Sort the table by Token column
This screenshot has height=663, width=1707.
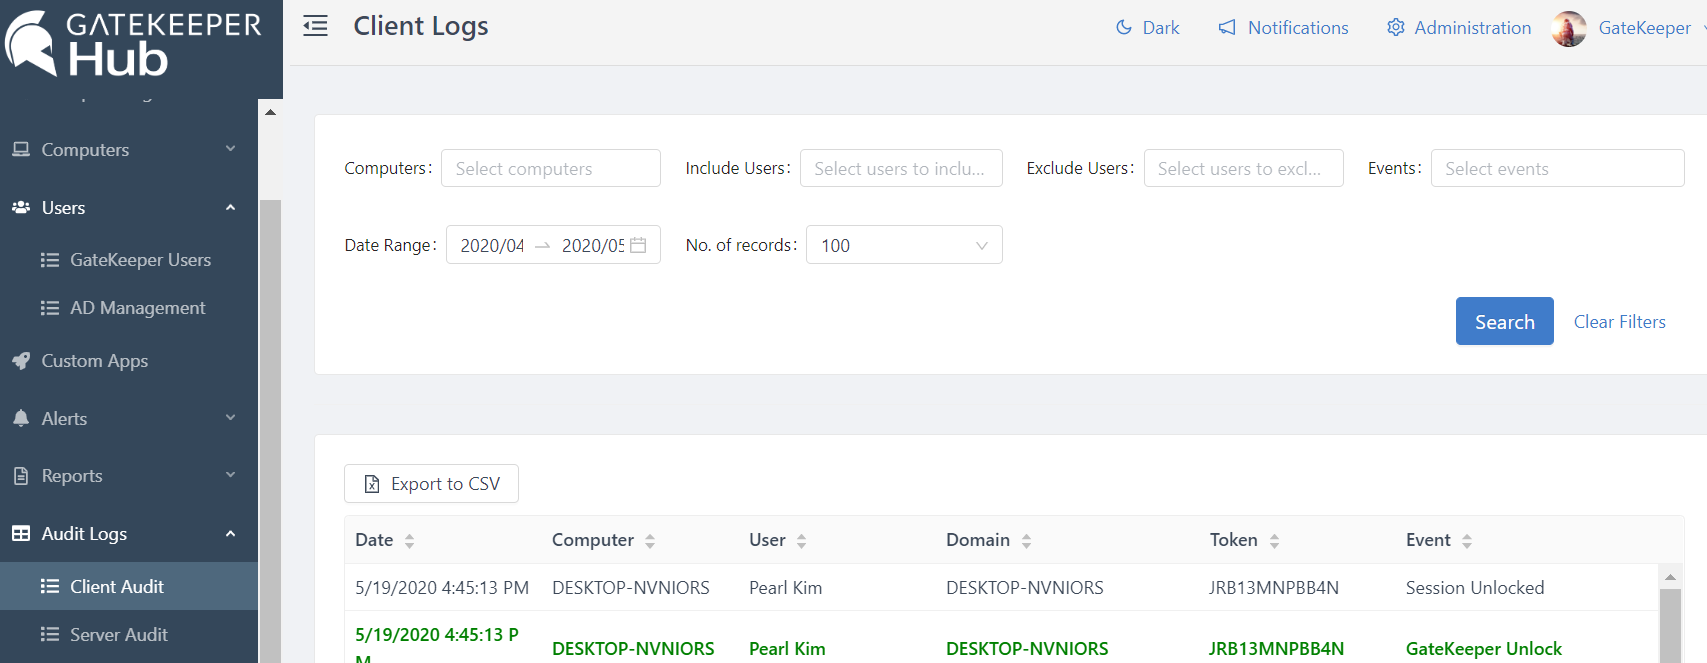[1274, 541]
